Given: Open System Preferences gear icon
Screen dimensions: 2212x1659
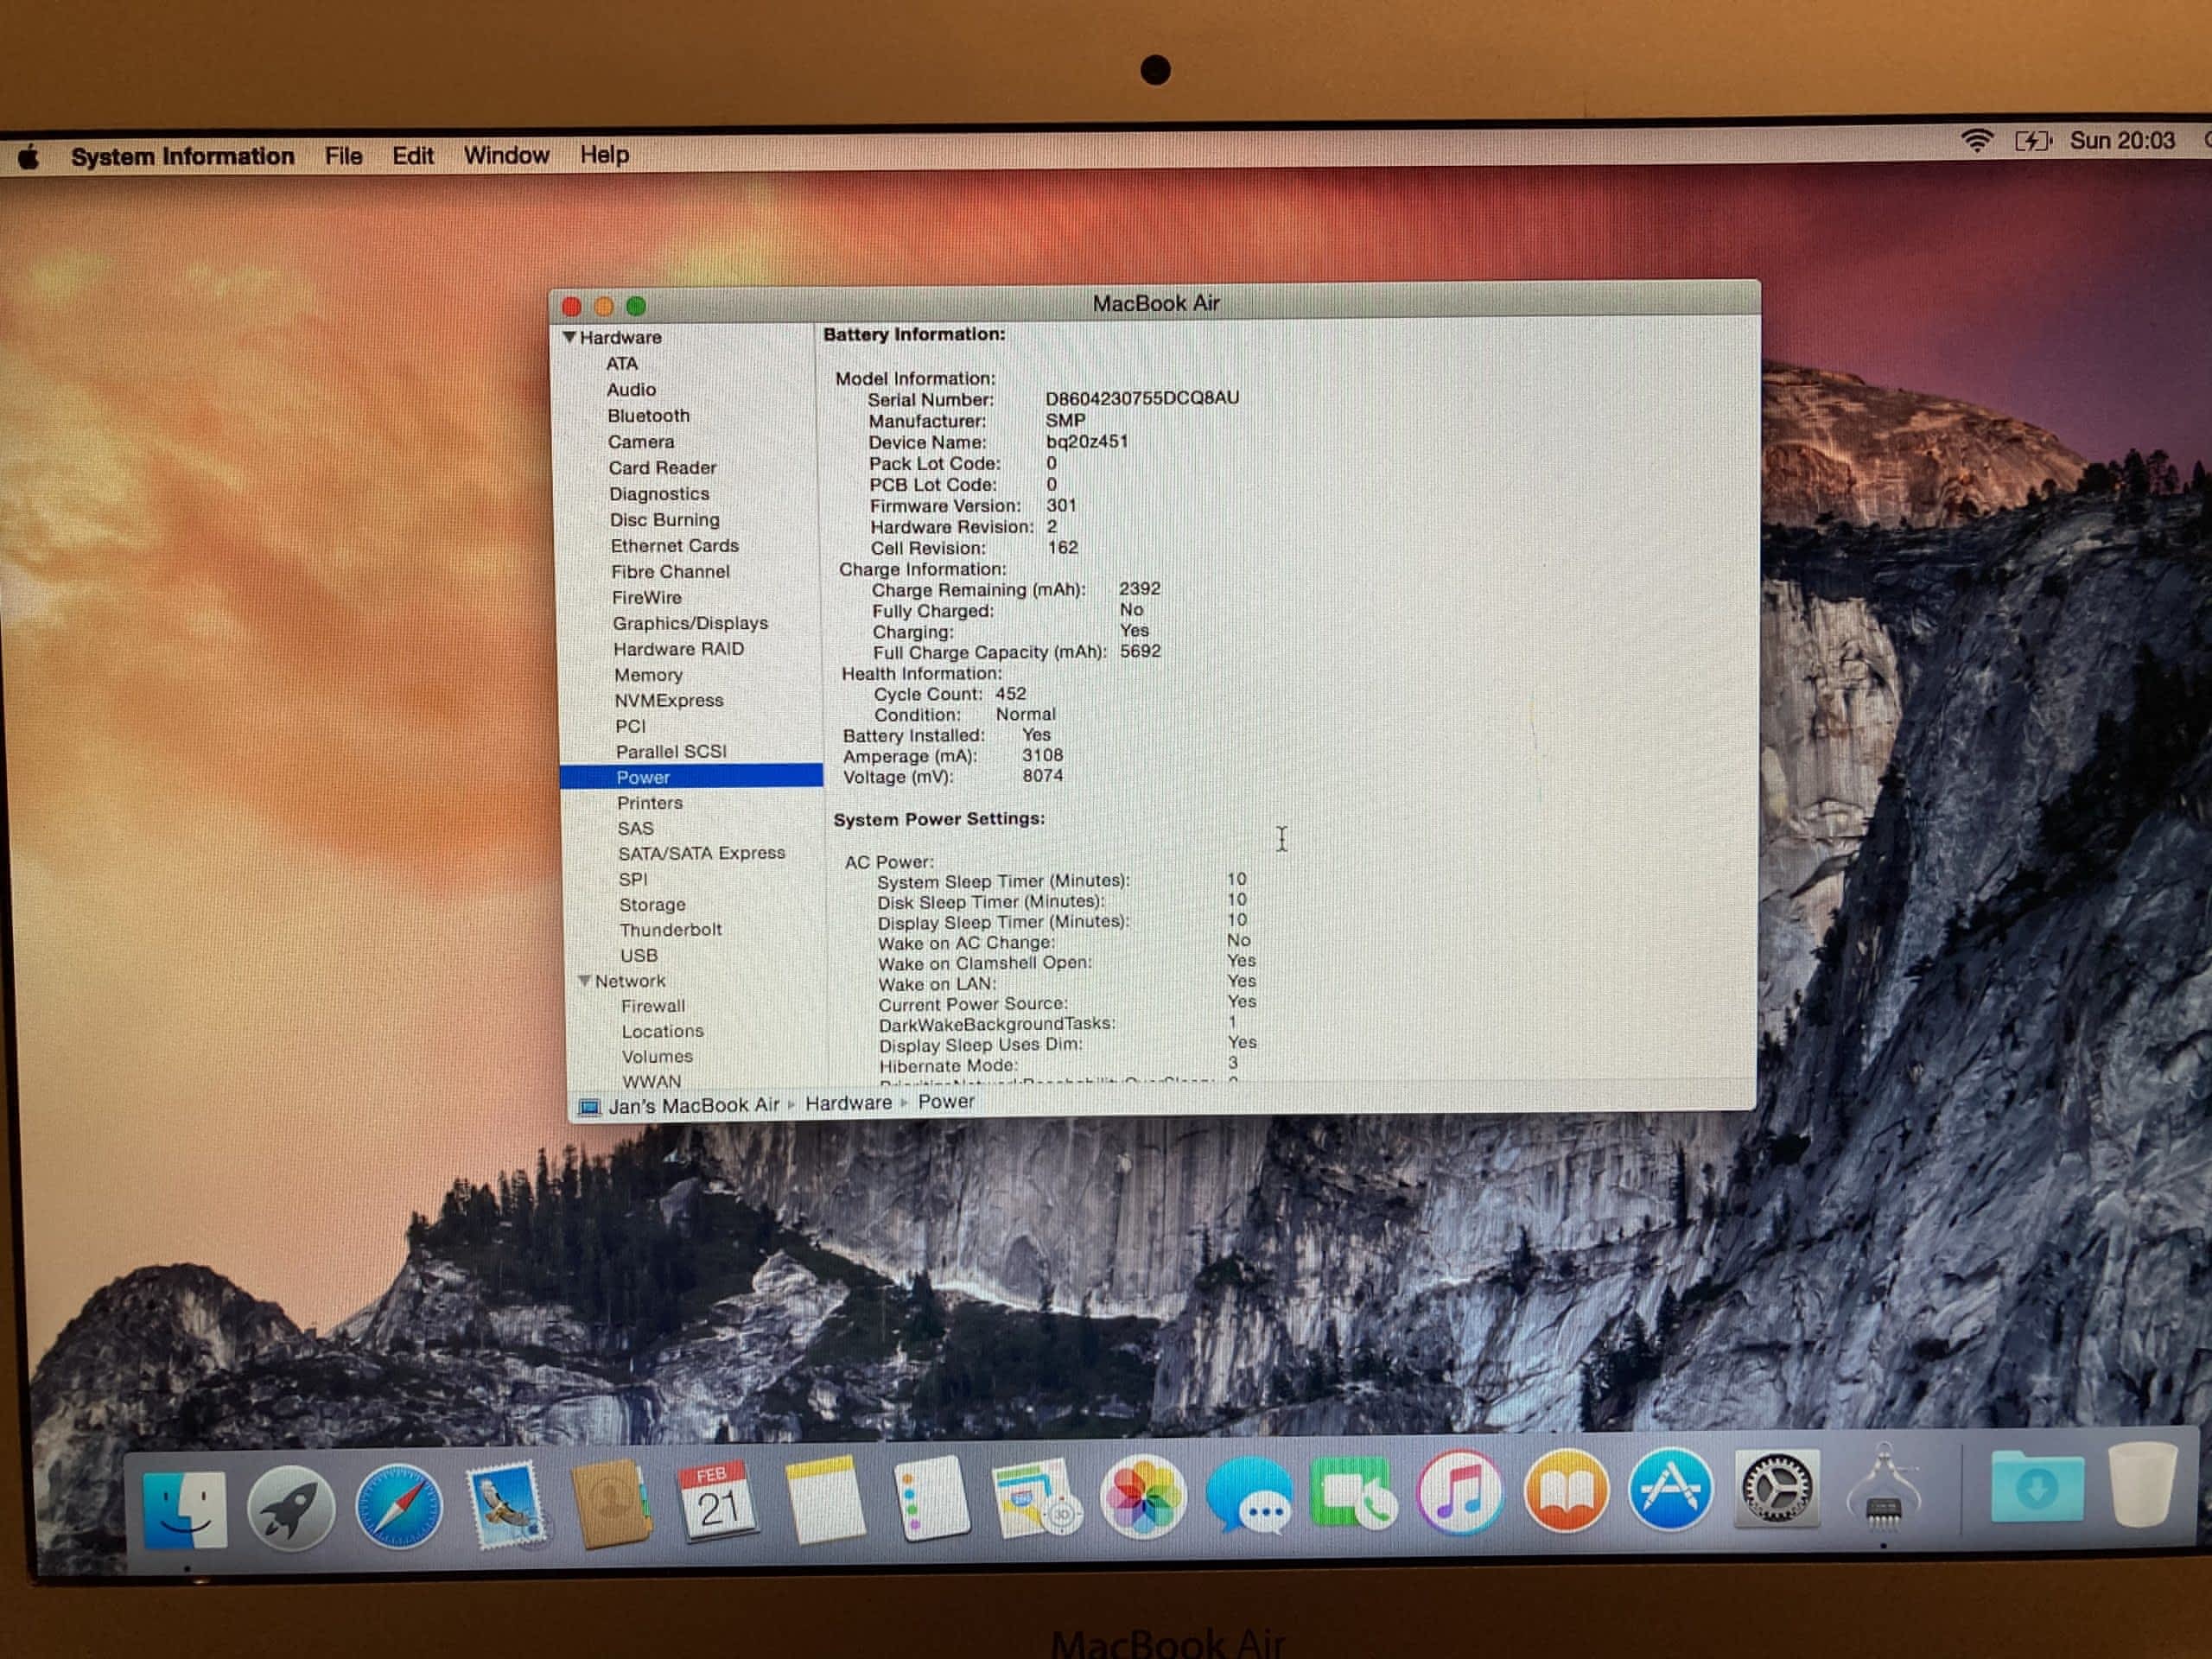Looking at the screenshot, I should tap(1776, 1489).
